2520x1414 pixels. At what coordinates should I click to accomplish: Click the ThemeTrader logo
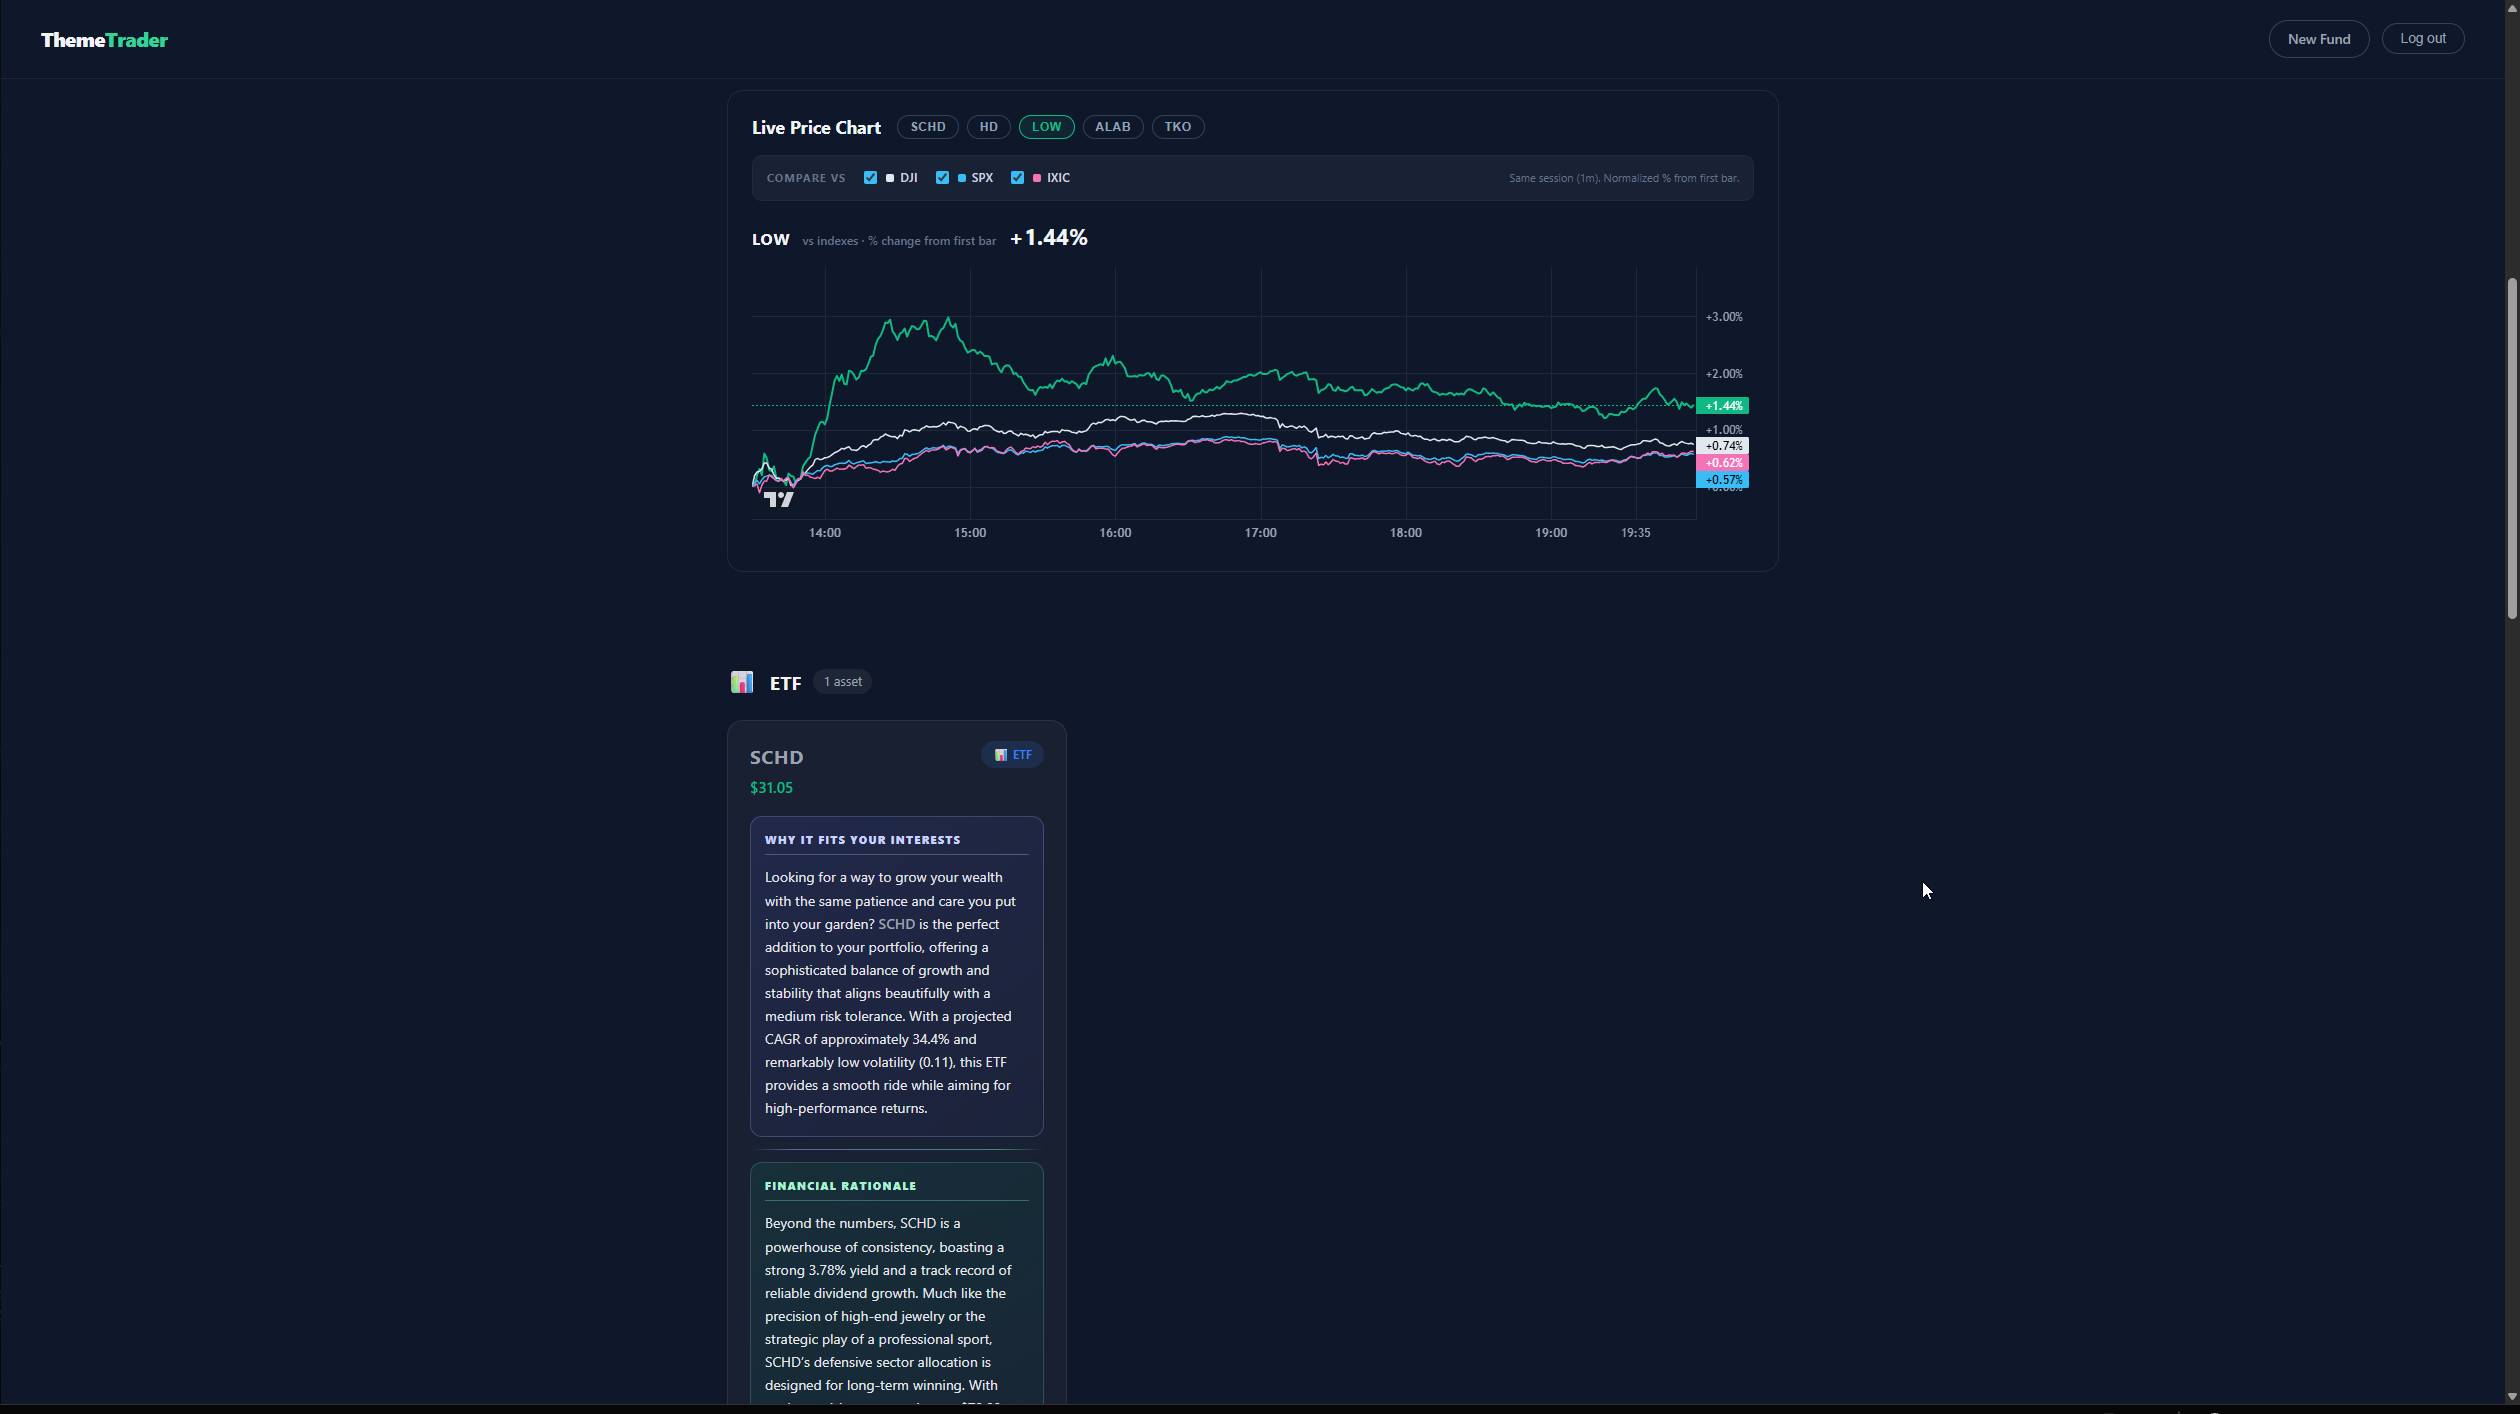pos(104,40)
